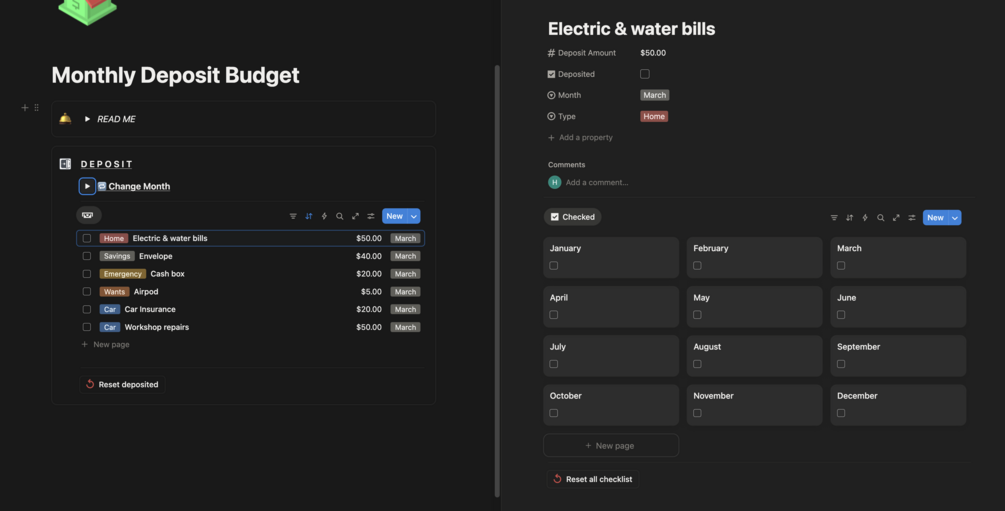Expand the READ ME toggle
The width and height of the screenshot is (1005, 511).
(x=88, y=119)
